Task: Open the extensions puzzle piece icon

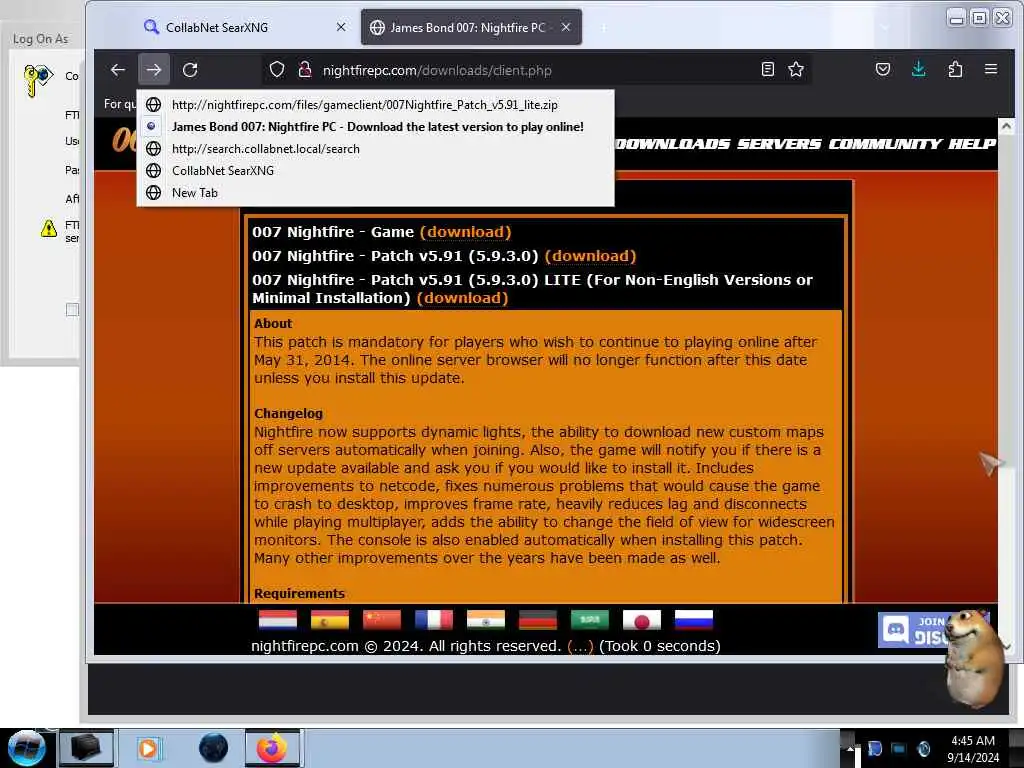Action: pos(955,69)
